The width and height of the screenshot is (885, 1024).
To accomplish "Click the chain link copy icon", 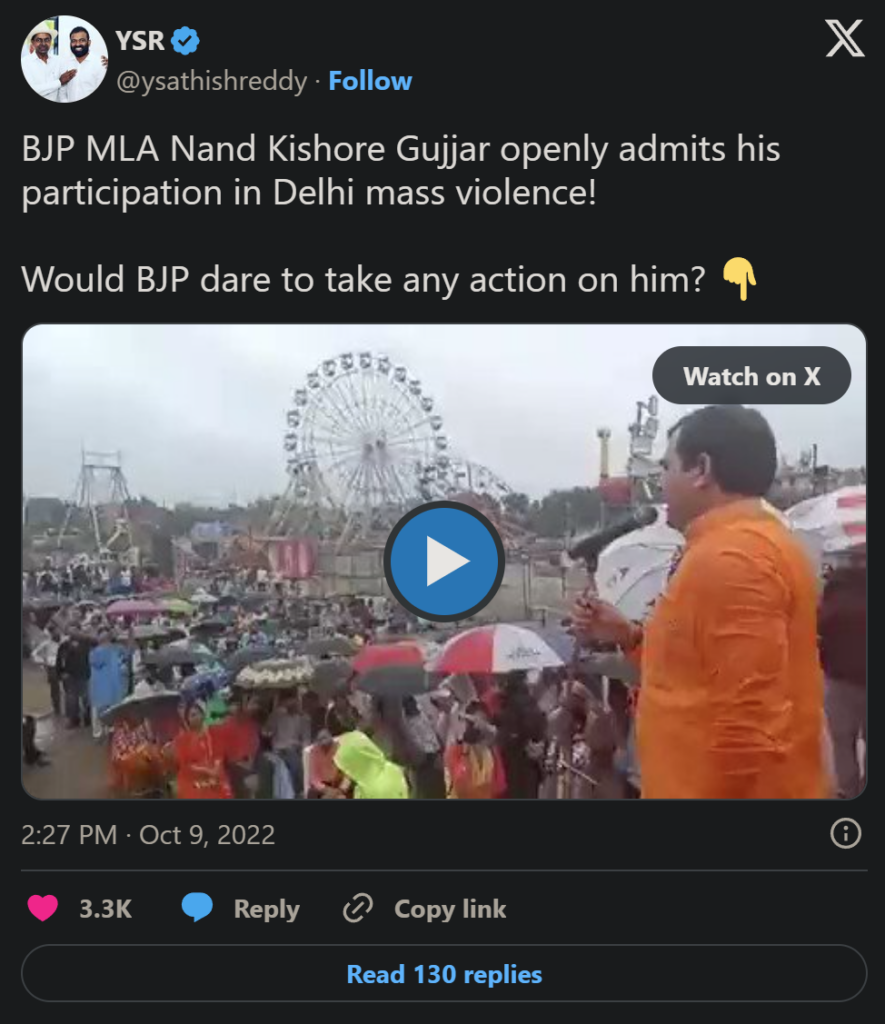I will click(x=357, y=908).
